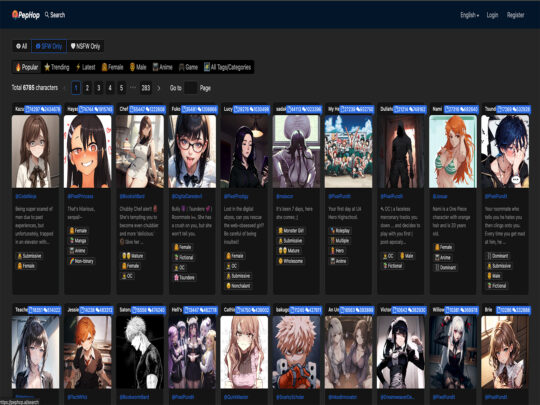
Task: Open the Kazu card chat count badge
Action: (43, 110)
